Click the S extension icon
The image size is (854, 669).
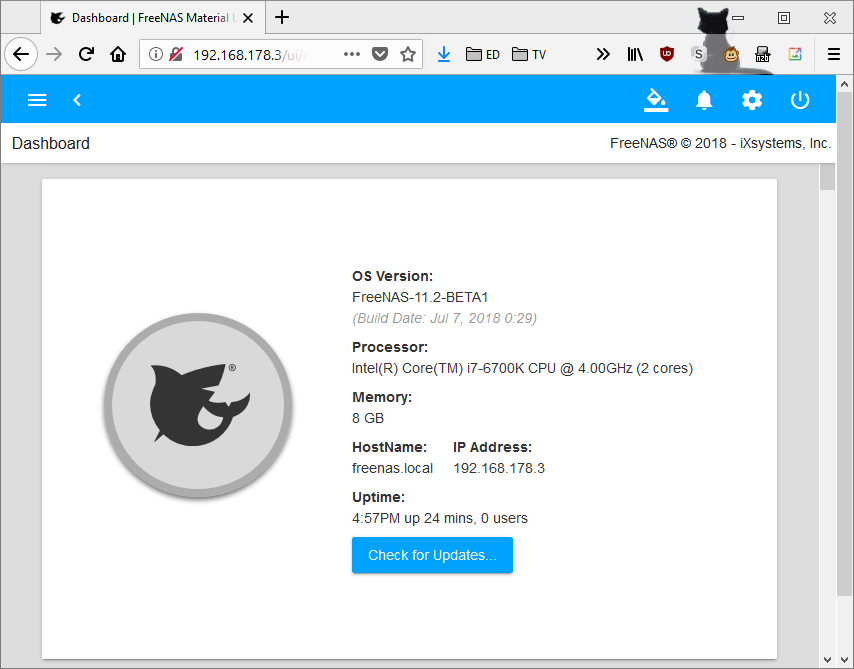[x=698, y=54]
